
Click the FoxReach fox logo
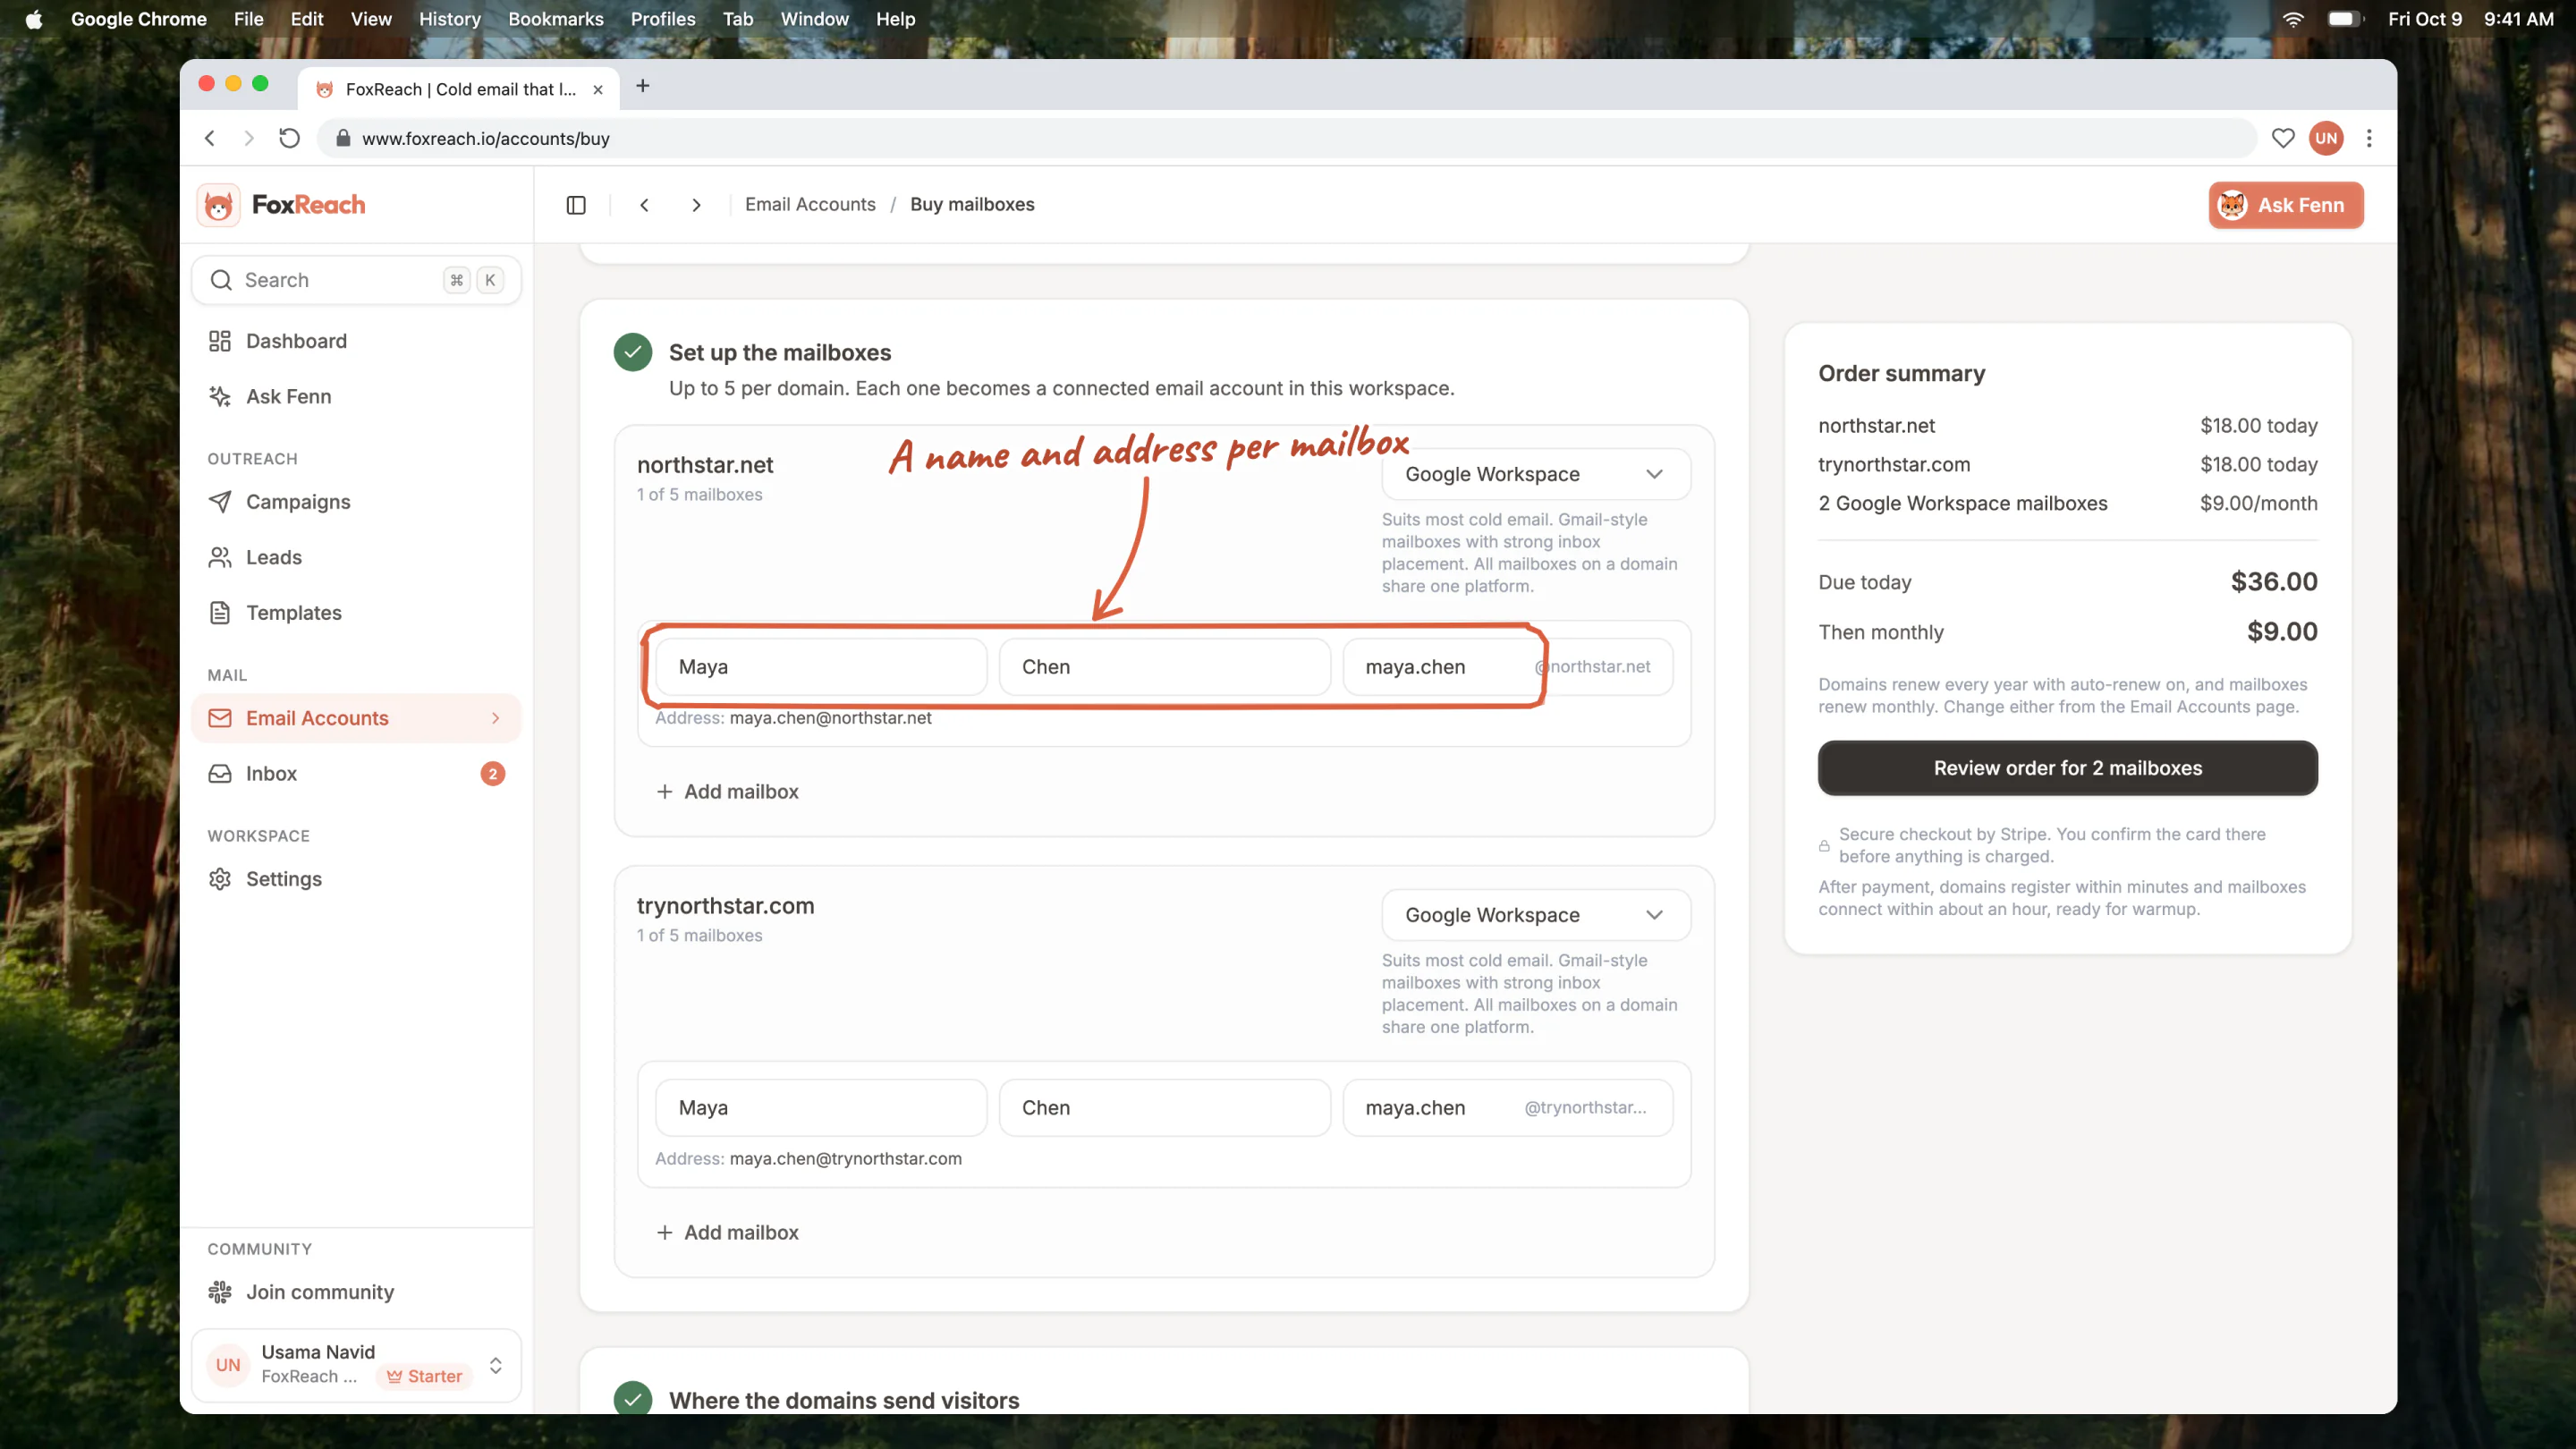218,205
